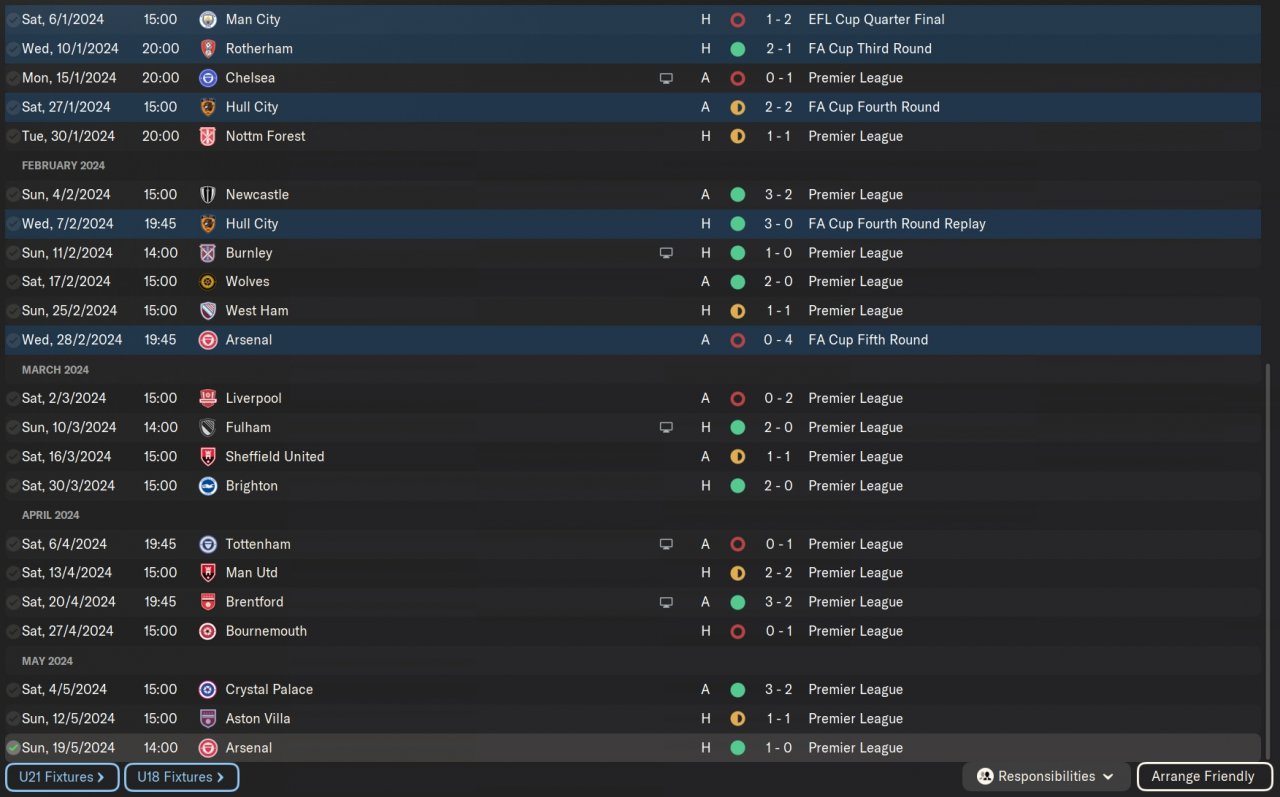Viewport: 1280px width, 797px height.
Task: Open the Man Utd fixture team link
Action: 251,573
